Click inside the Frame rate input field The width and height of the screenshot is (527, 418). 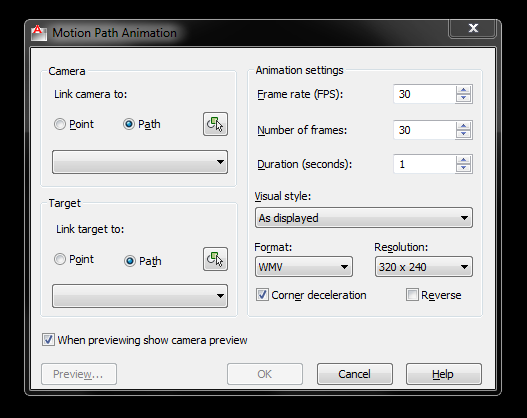(424, 94)
